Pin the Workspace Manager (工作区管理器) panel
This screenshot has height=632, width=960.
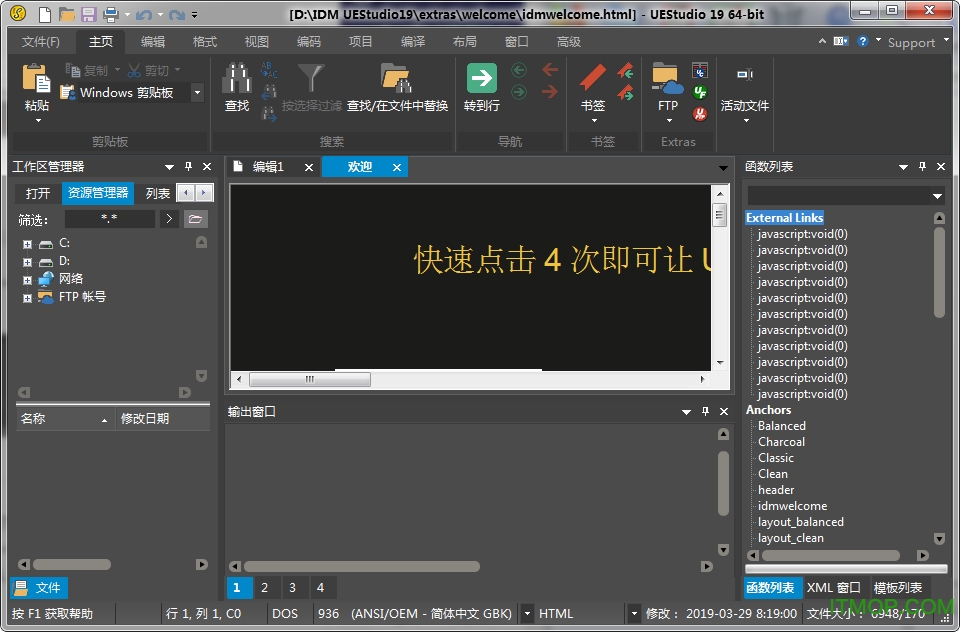(188, 166)
